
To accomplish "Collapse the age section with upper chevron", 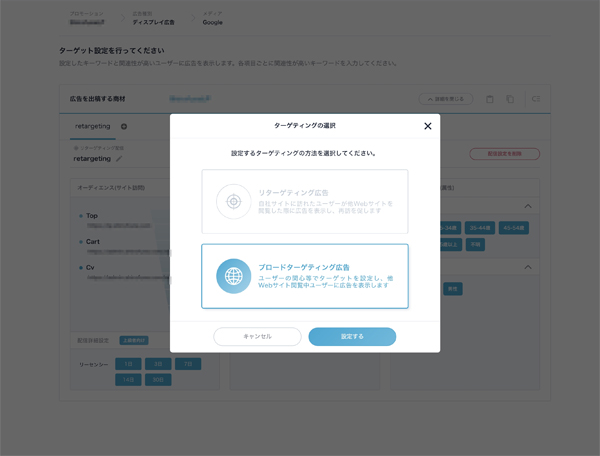I will point(528,206).
